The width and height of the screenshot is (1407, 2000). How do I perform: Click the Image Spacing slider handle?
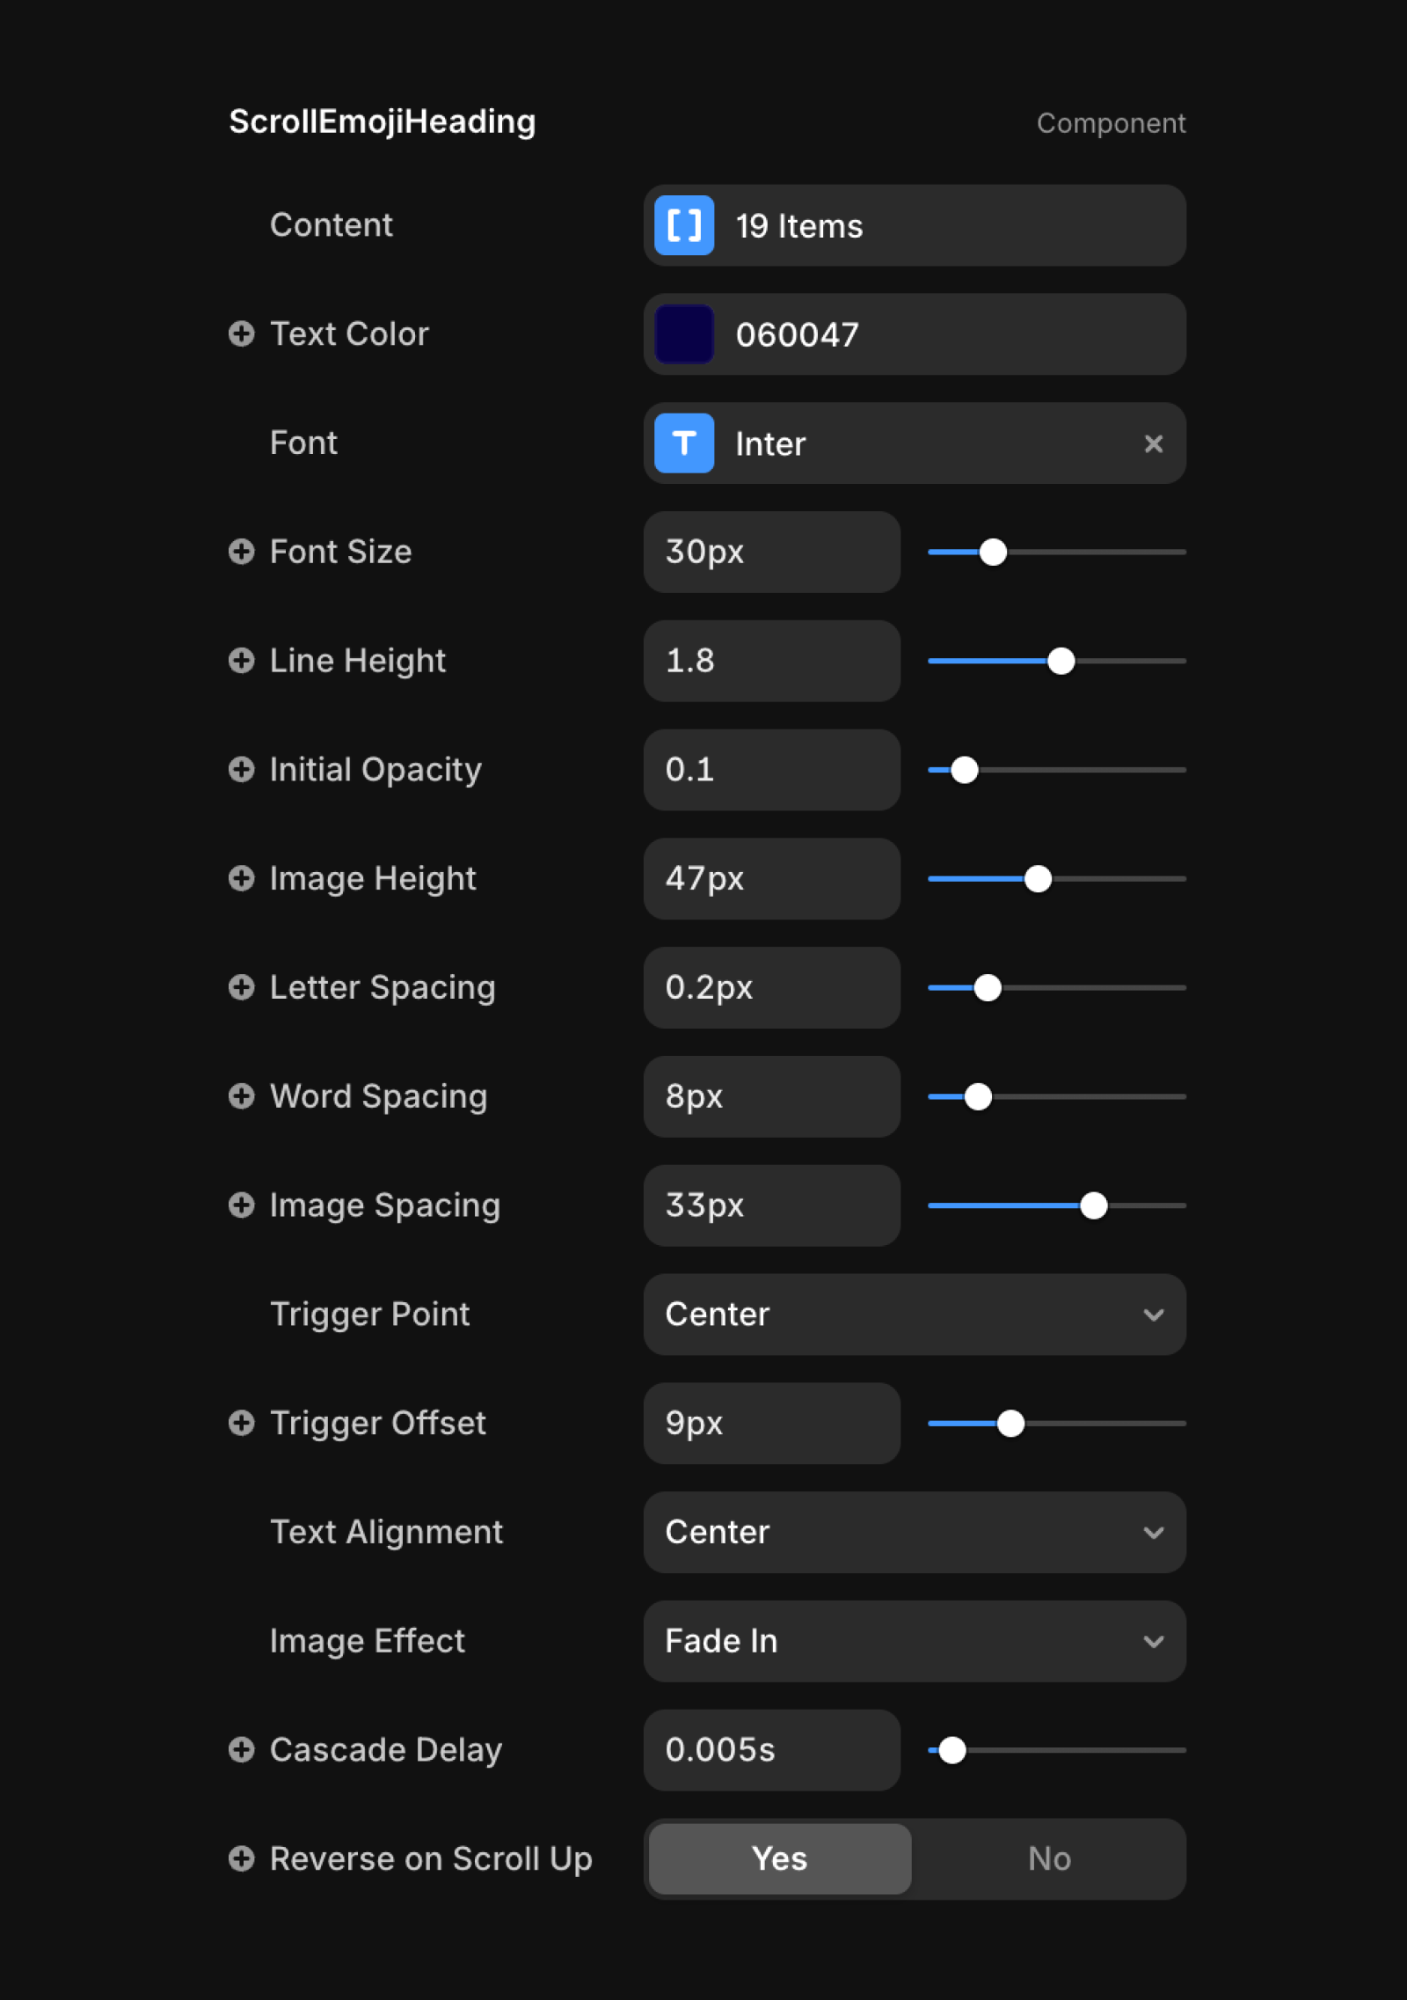[x=1094, y=1206]
